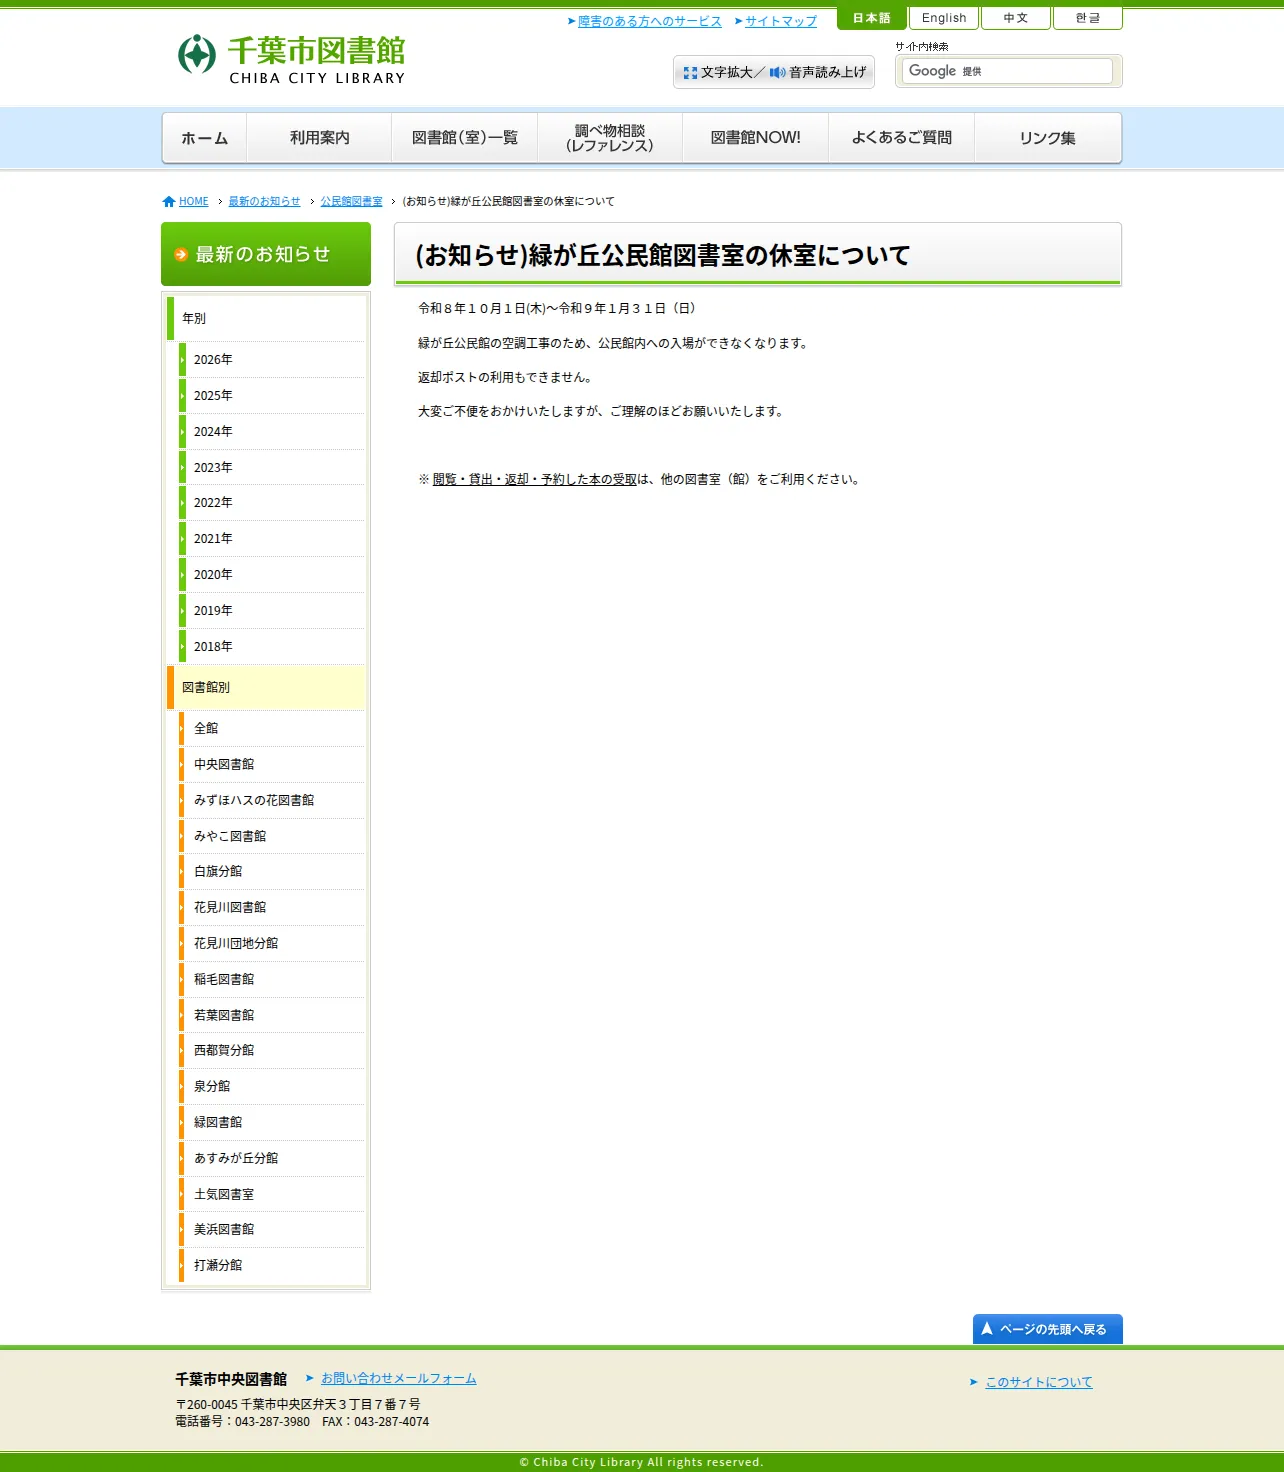Click the HOME house icon in breadcrumb
The width and height of the screenshot is (1284, 1472).
tap(169, 202)
